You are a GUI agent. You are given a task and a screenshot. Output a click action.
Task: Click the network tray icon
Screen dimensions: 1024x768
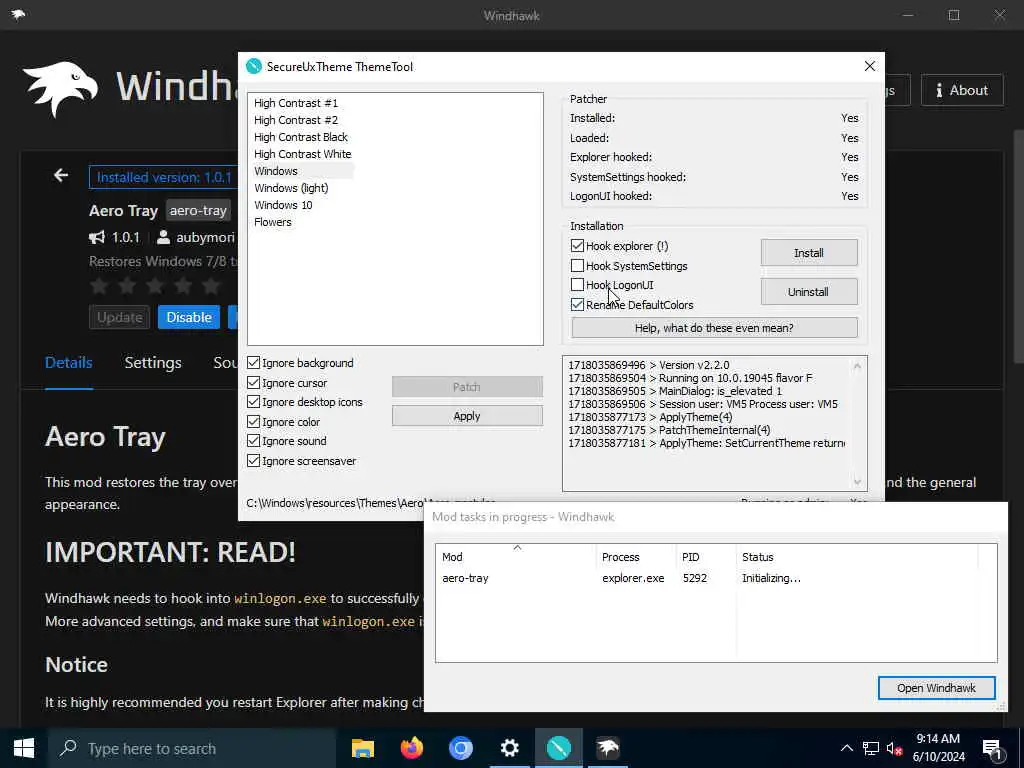(x=871, y=748)
